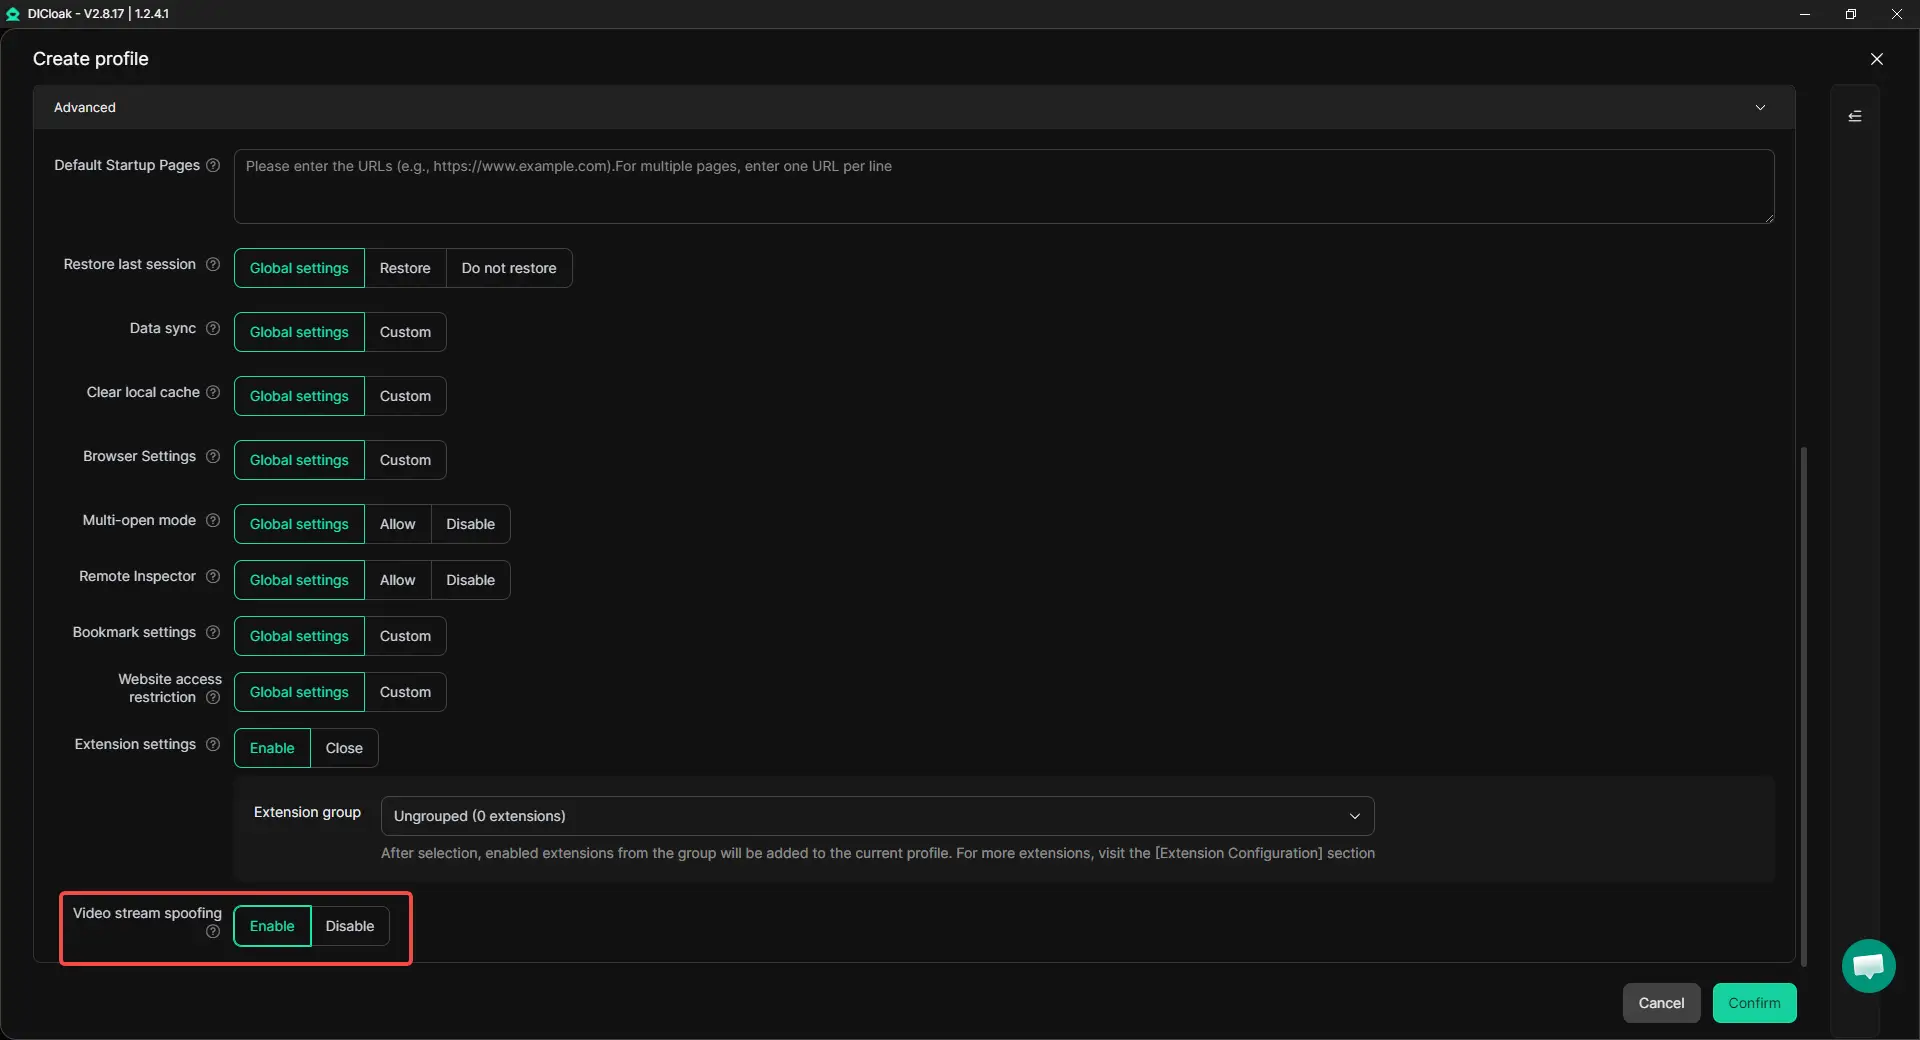The width and height of the screenshot is (1920, 1040).
Task: Click the Cancel button
Action: (x=1661, y=1004)
